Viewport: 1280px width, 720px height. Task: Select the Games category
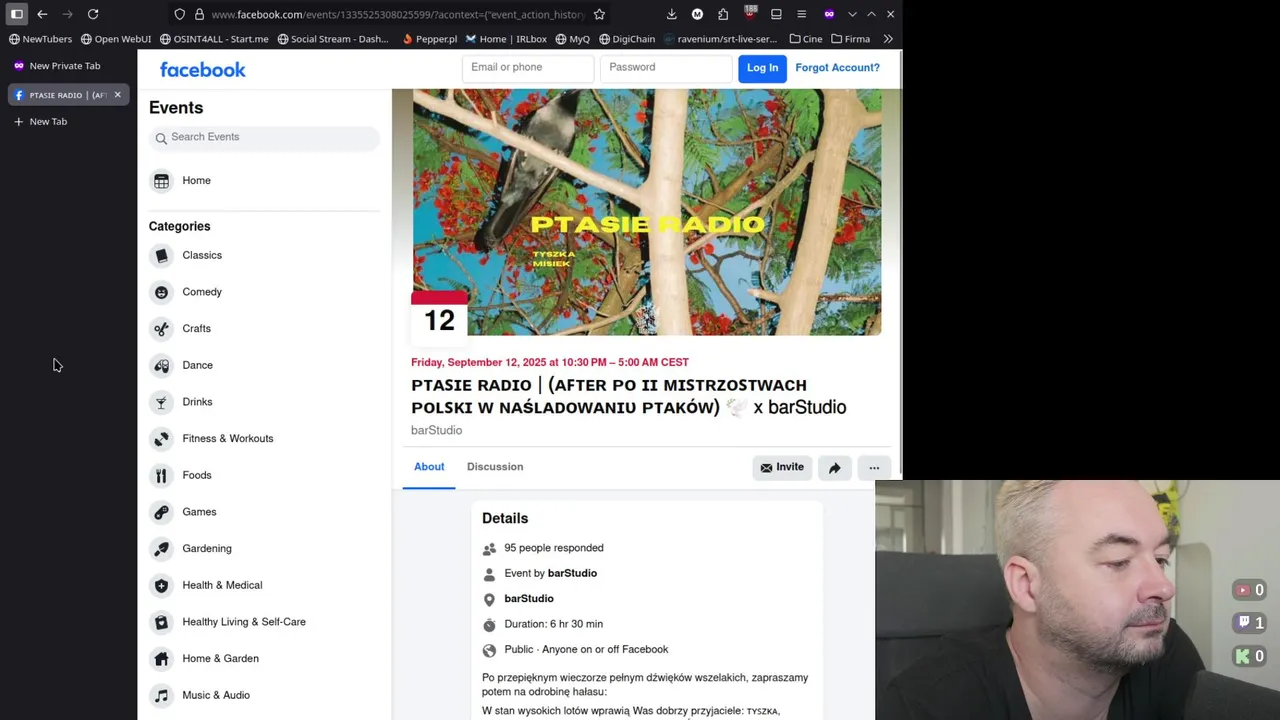pyautogui.click(x=264, y=512)
